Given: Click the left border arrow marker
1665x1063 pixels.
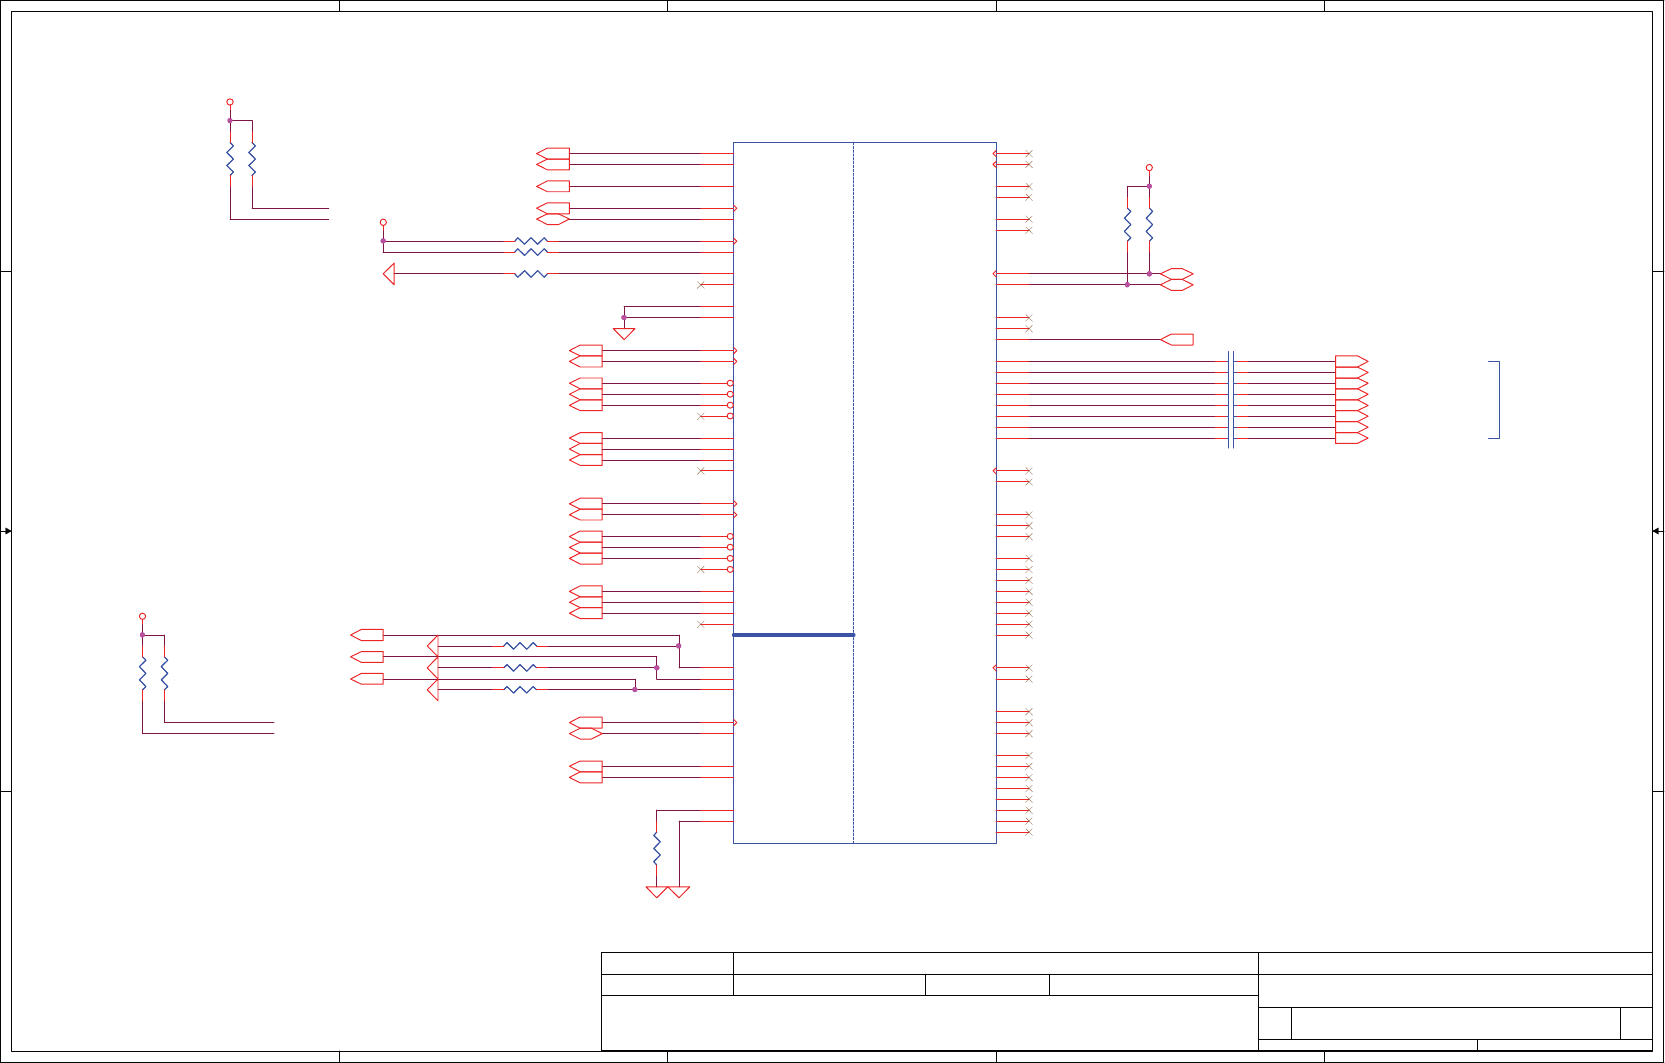Looking at the screenshot, I should click(x=7, y=531).
